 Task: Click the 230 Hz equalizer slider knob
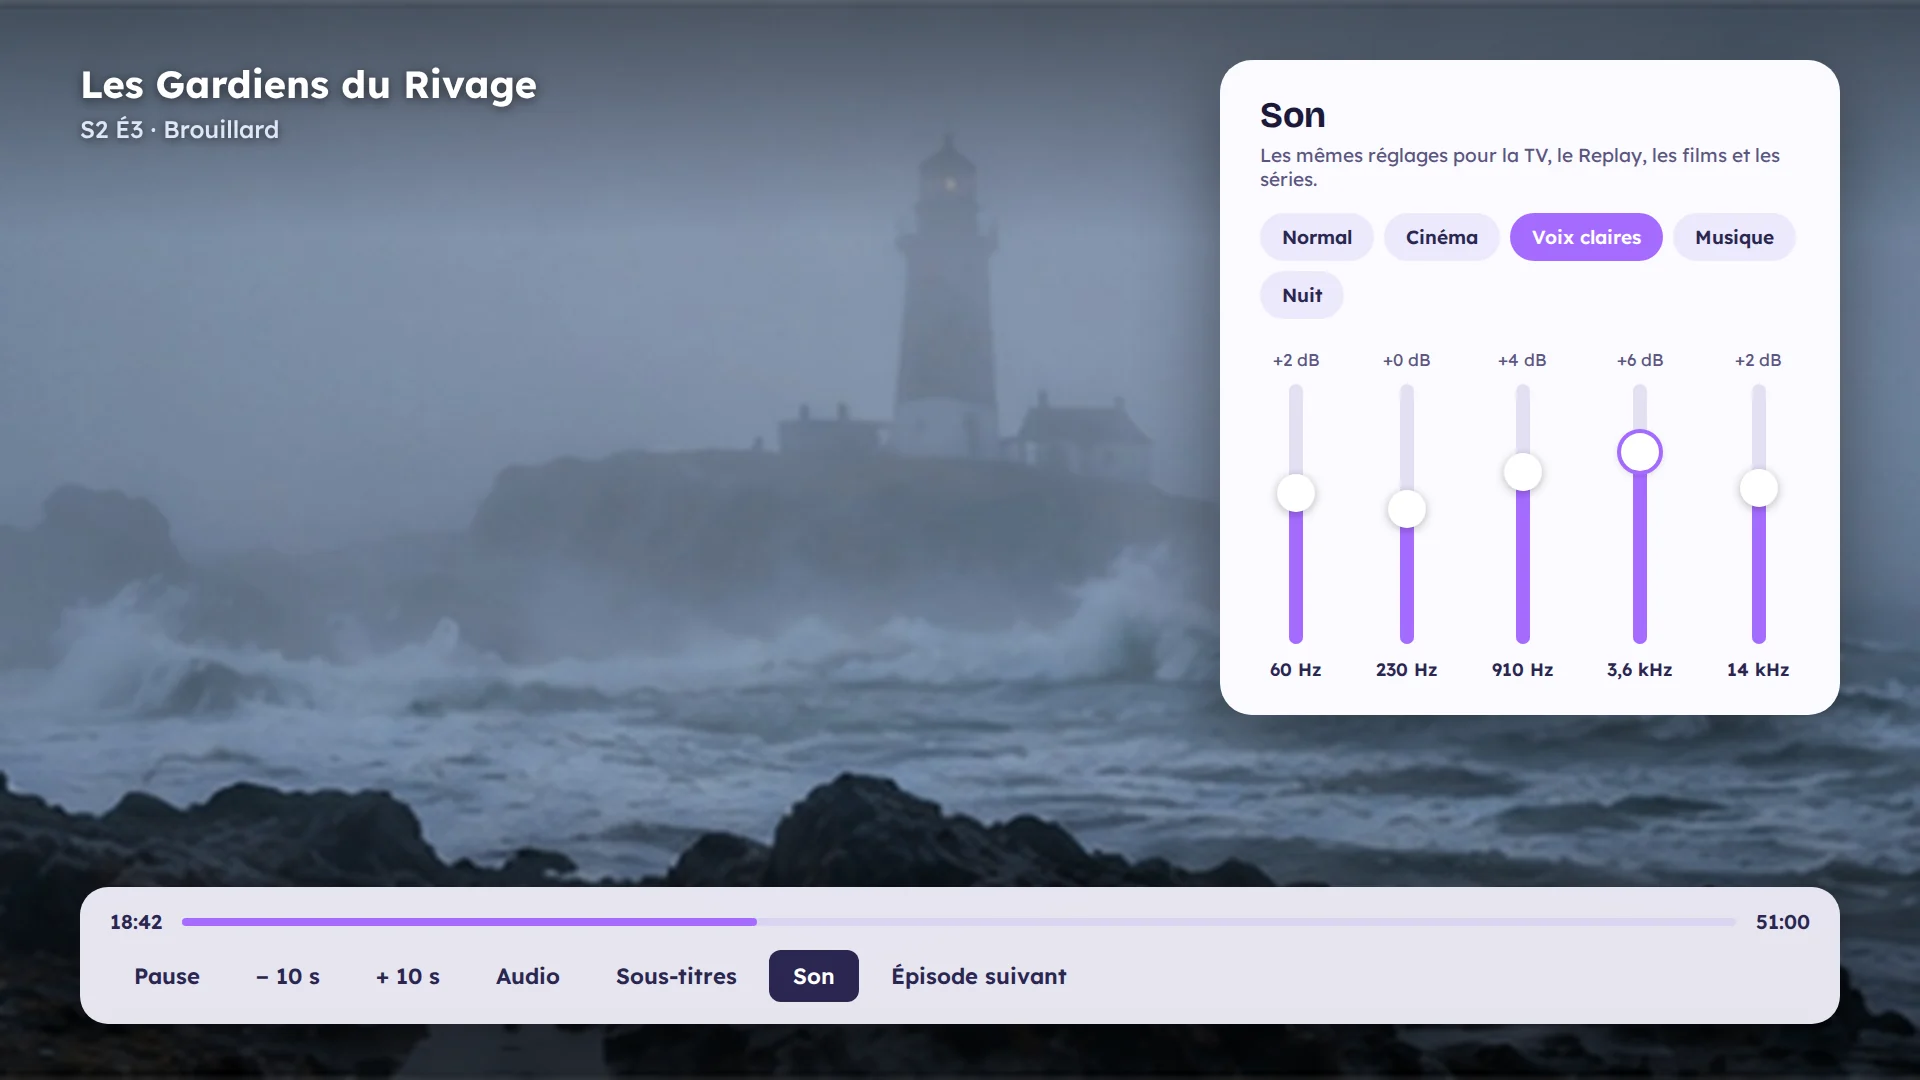click(1407, 509)
